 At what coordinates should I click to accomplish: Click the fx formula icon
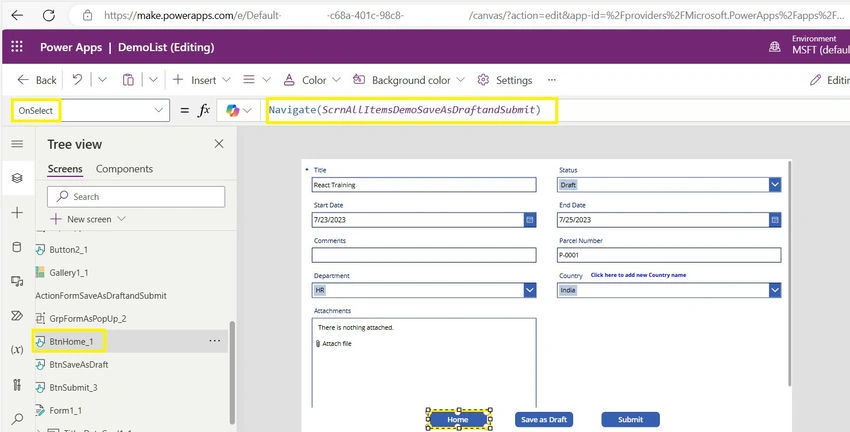pyautogui.click(x=203, y=110)
